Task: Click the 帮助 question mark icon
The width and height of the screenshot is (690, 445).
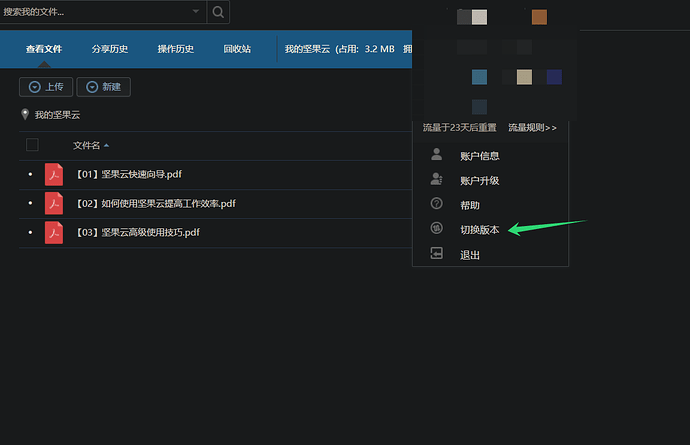Action: pyautogui.click(x=437, y=203)
